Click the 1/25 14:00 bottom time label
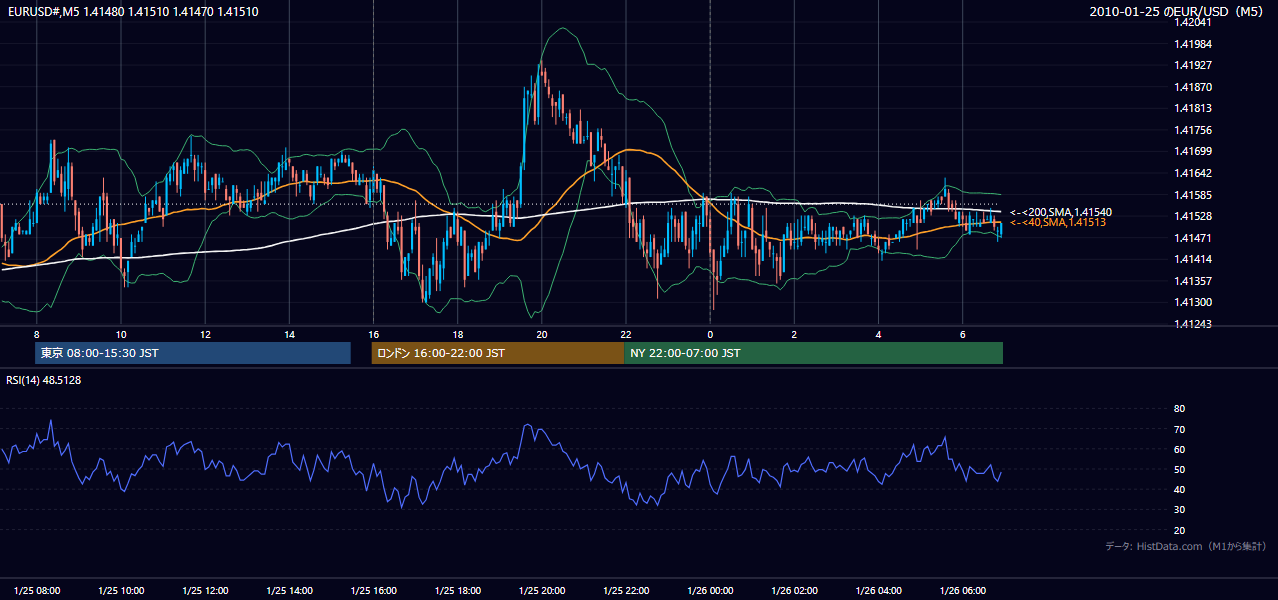This screenshot has width=1278, height=600. tap(290, 590)
